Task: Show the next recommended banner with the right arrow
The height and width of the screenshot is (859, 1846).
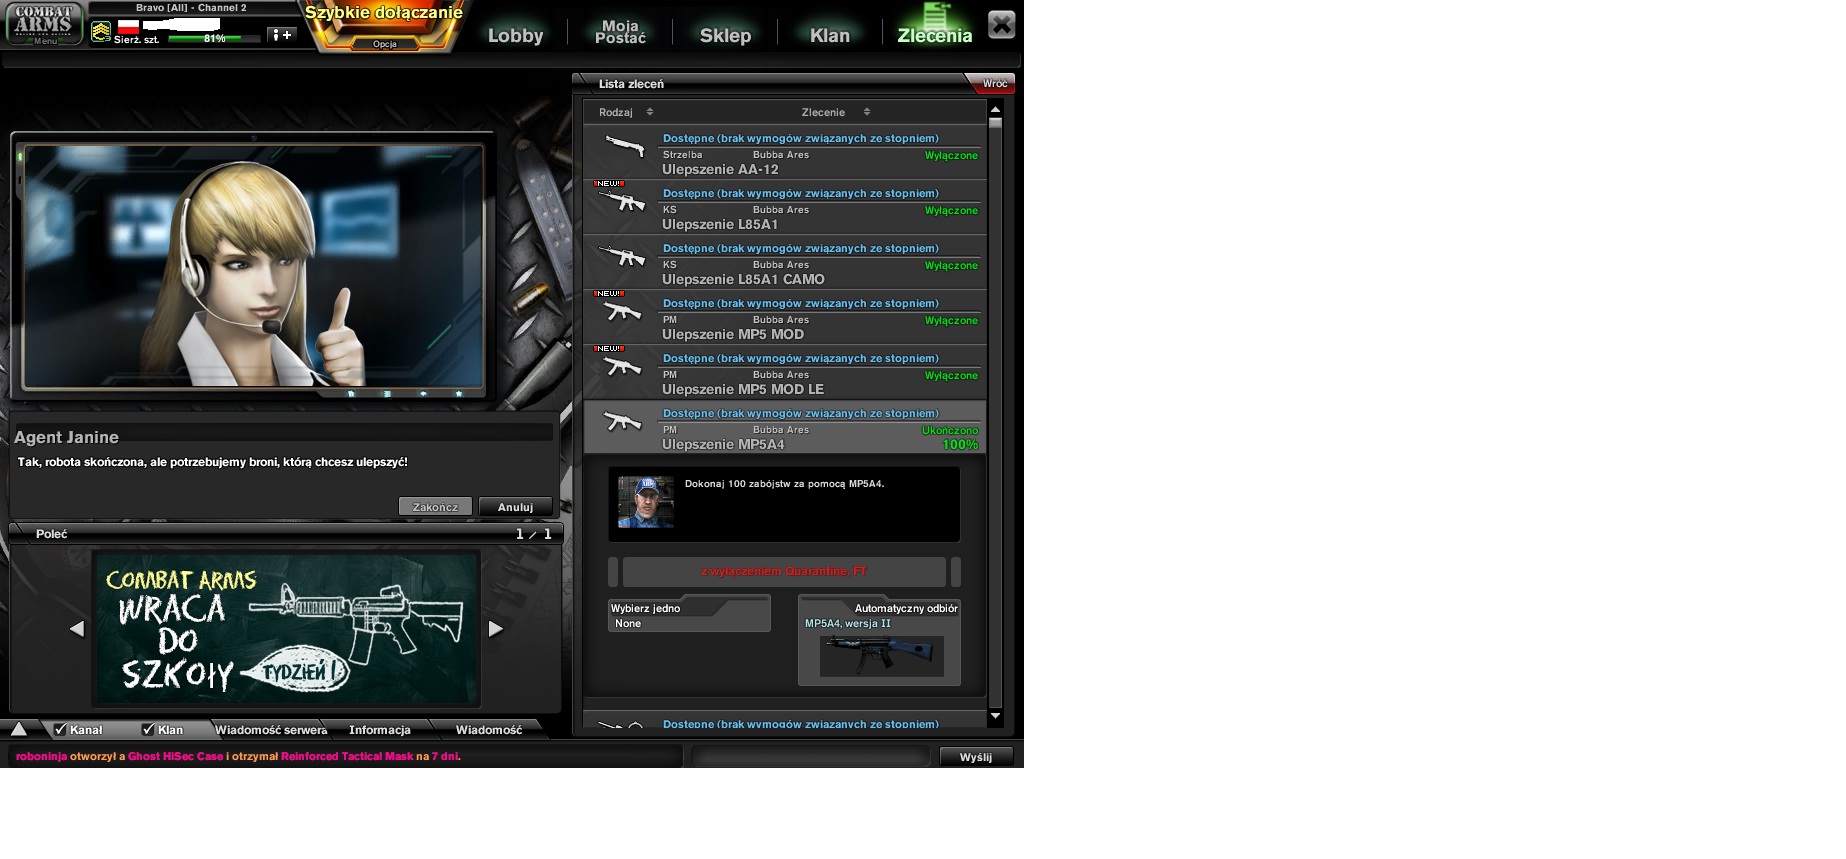Action: click(495, 628)
